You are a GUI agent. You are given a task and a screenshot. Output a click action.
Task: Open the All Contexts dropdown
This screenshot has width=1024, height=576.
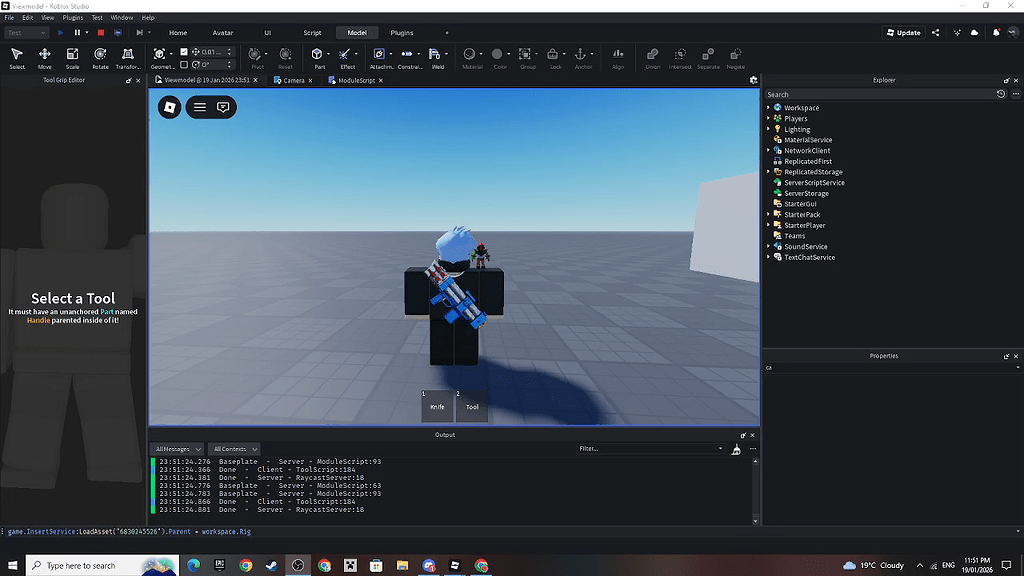click(x=234, y=449)
